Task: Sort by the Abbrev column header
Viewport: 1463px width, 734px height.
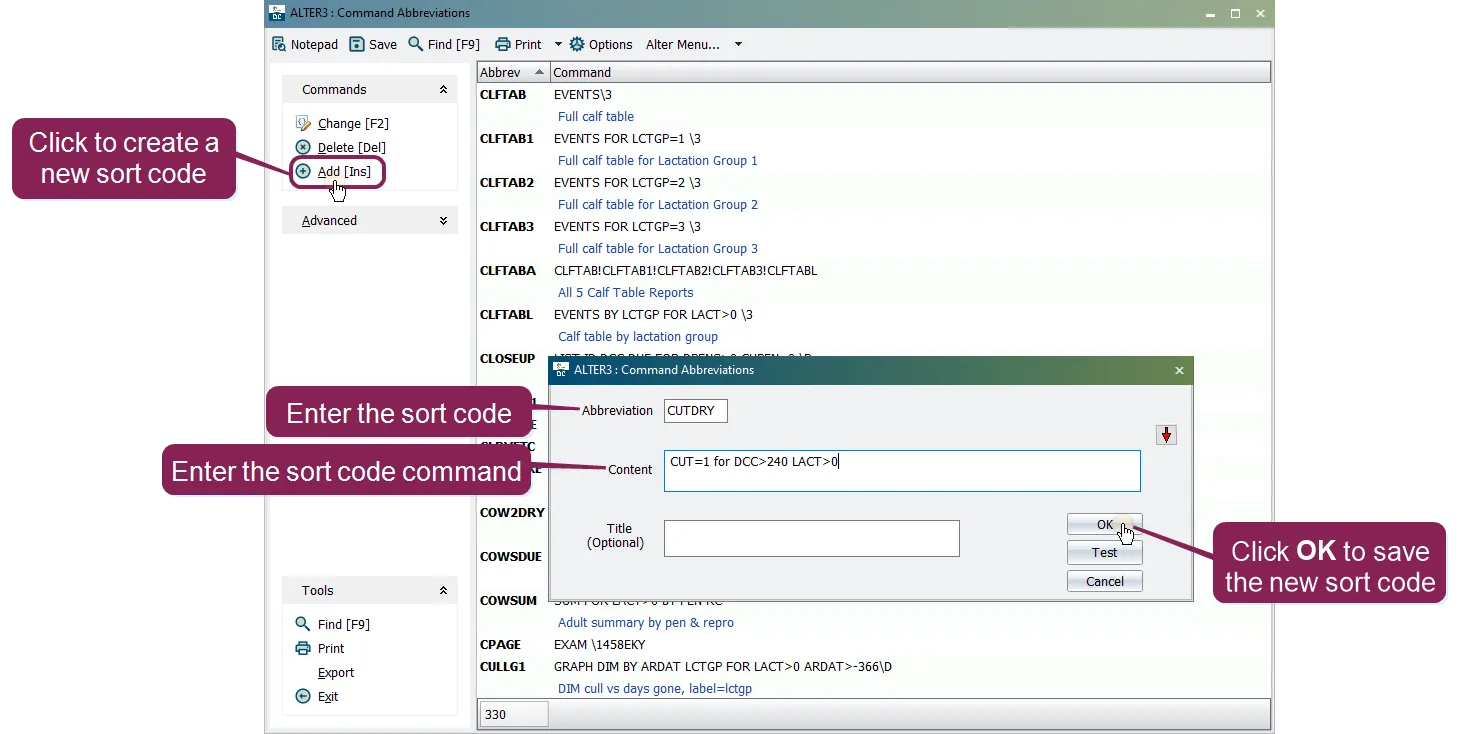Action: [513, 72]
